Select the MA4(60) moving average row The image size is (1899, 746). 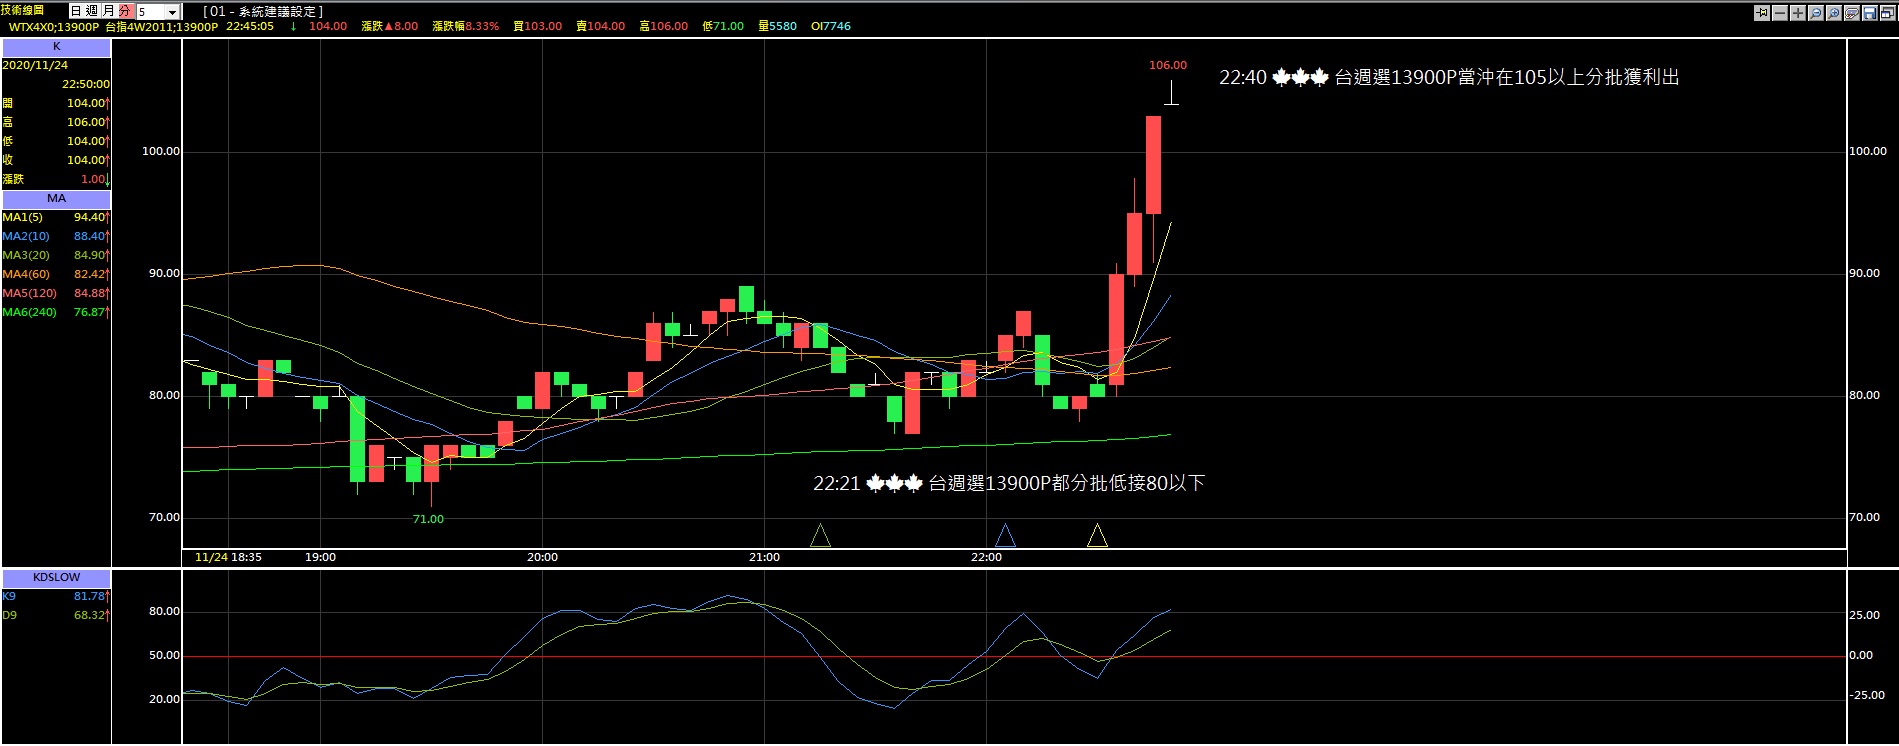[x=56, y=274]
